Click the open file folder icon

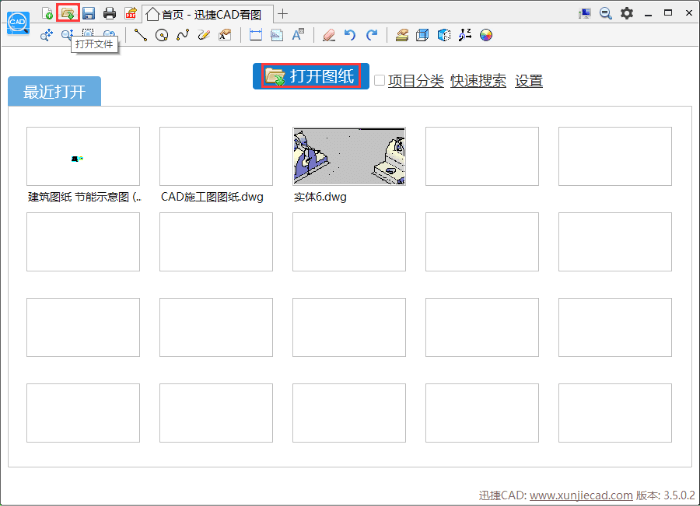pyautogui.click(x=68, y=13)
